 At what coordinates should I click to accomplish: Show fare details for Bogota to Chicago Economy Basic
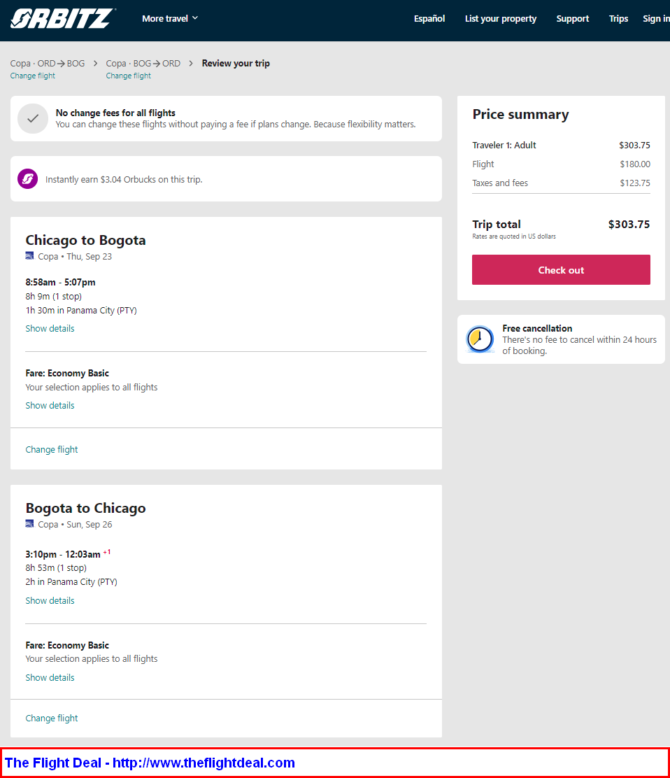(x=50, y=677)
